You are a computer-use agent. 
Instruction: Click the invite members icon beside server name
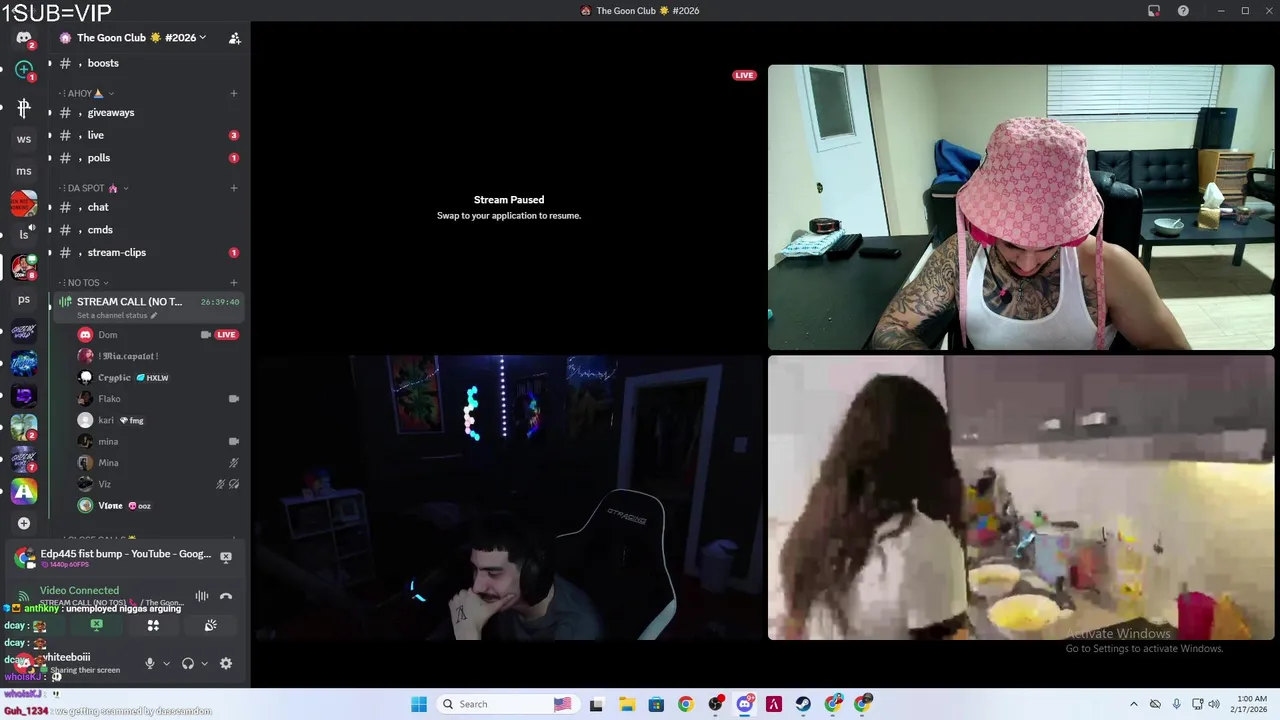234,38
